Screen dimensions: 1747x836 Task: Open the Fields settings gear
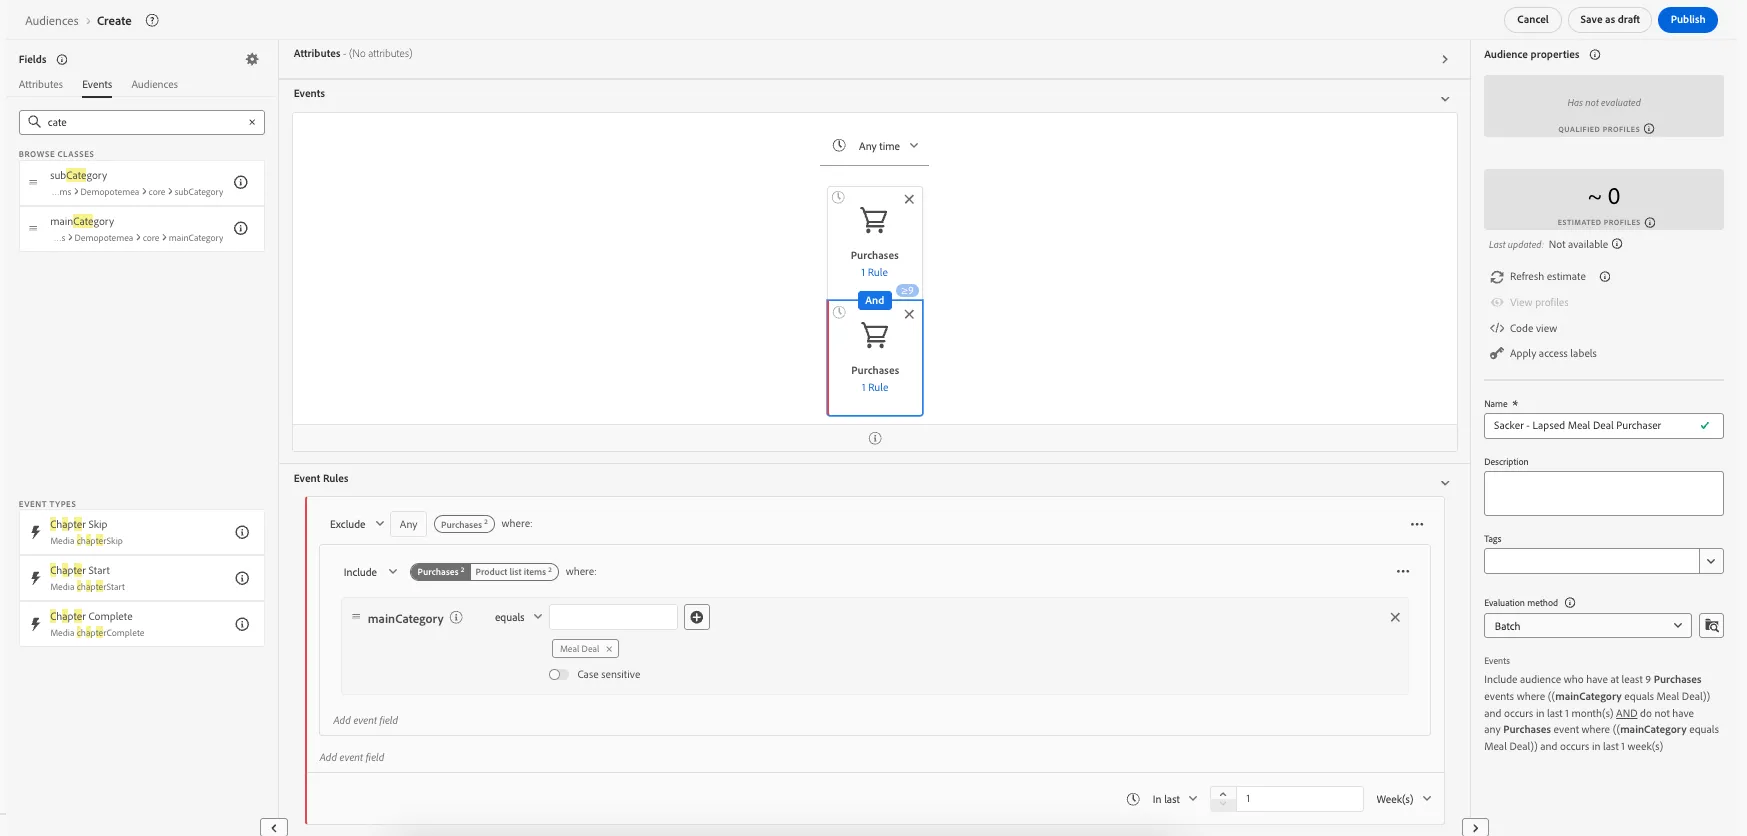click(252, 60)
